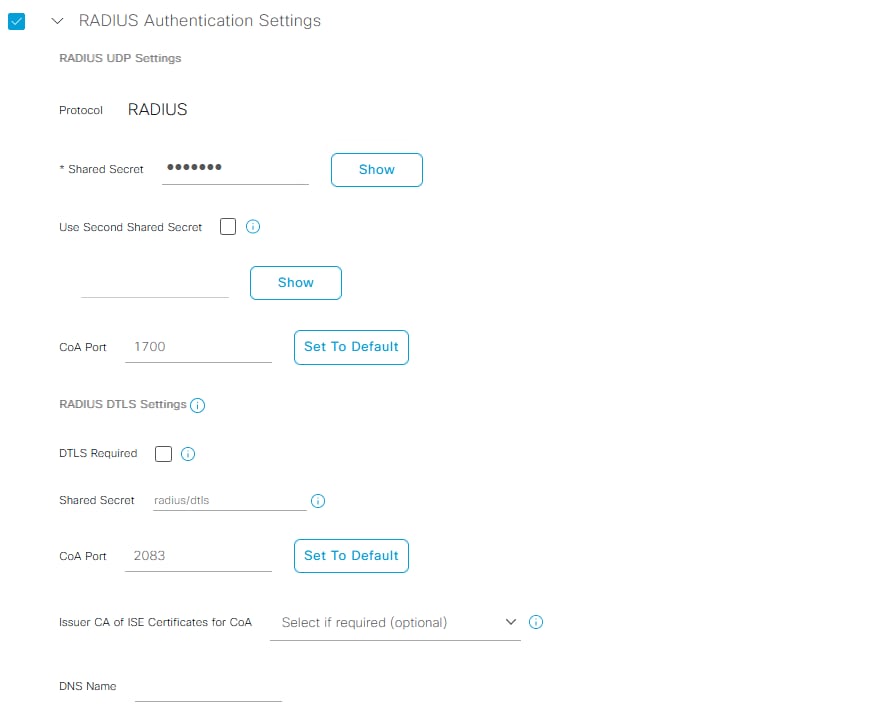Click info icon beside Use Second Shared Secret
Viewport: 883px width, 726px height.
click(253, 227)
